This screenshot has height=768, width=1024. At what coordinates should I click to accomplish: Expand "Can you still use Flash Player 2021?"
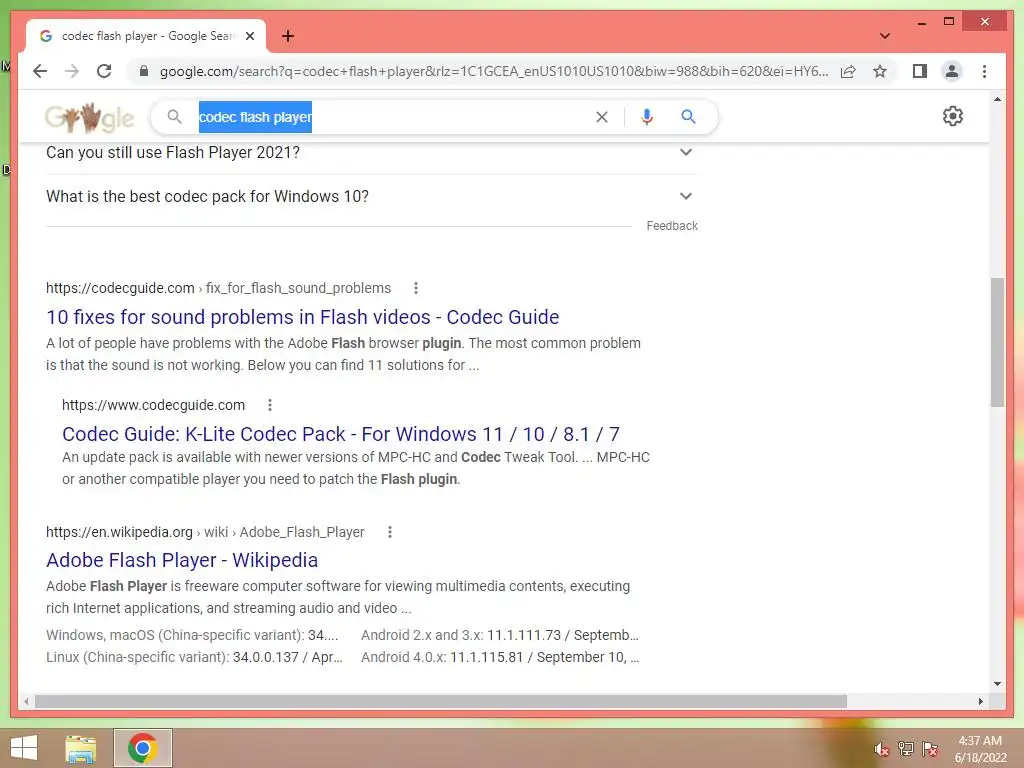(x=370, y=152)
